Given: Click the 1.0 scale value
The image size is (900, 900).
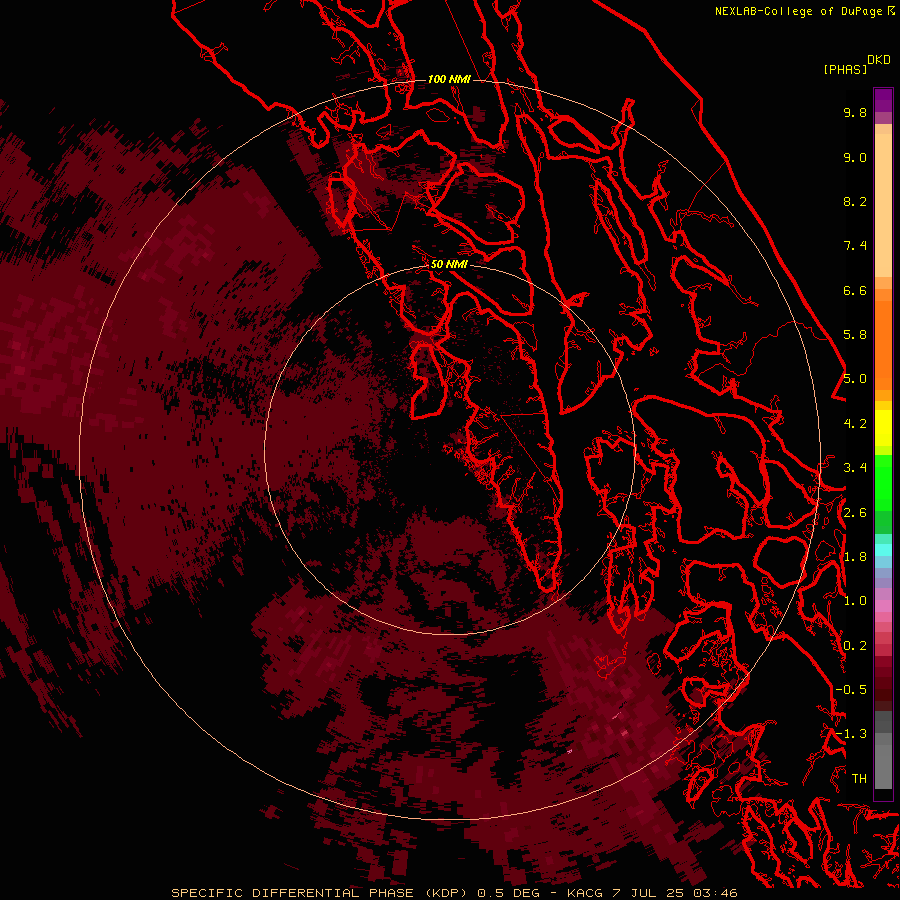Looking at the screenshot, I should click(855, 601).
